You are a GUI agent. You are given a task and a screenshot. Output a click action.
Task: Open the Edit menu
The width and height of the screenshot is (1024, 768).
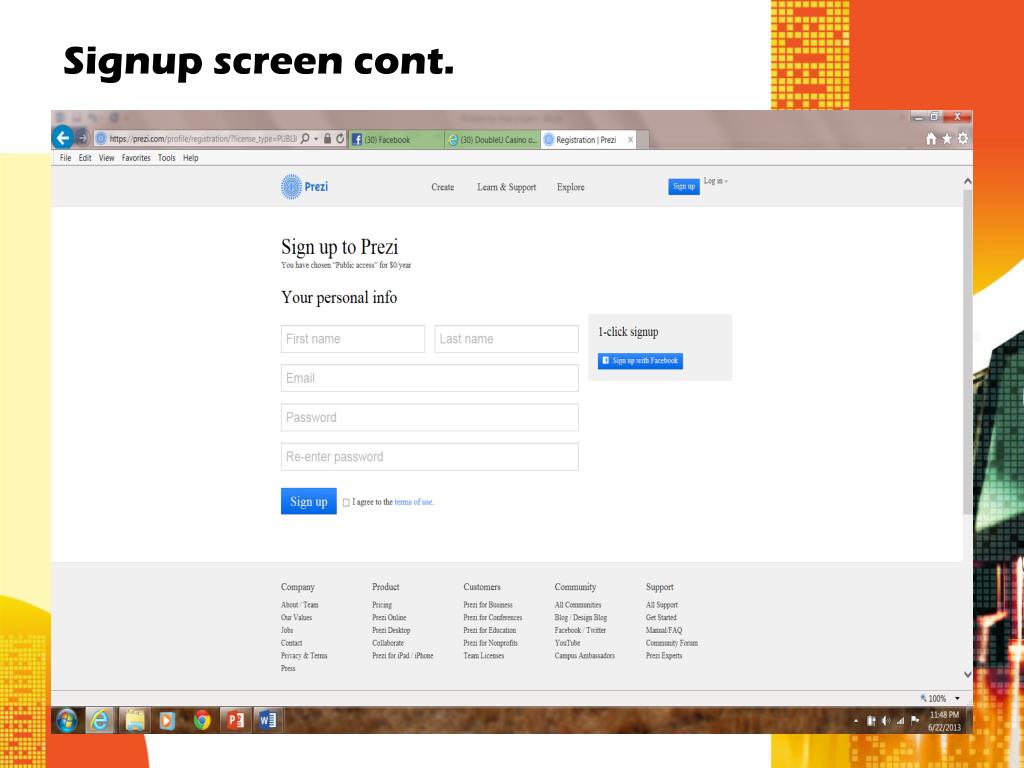pyautogui.click(x=85, y=158)
